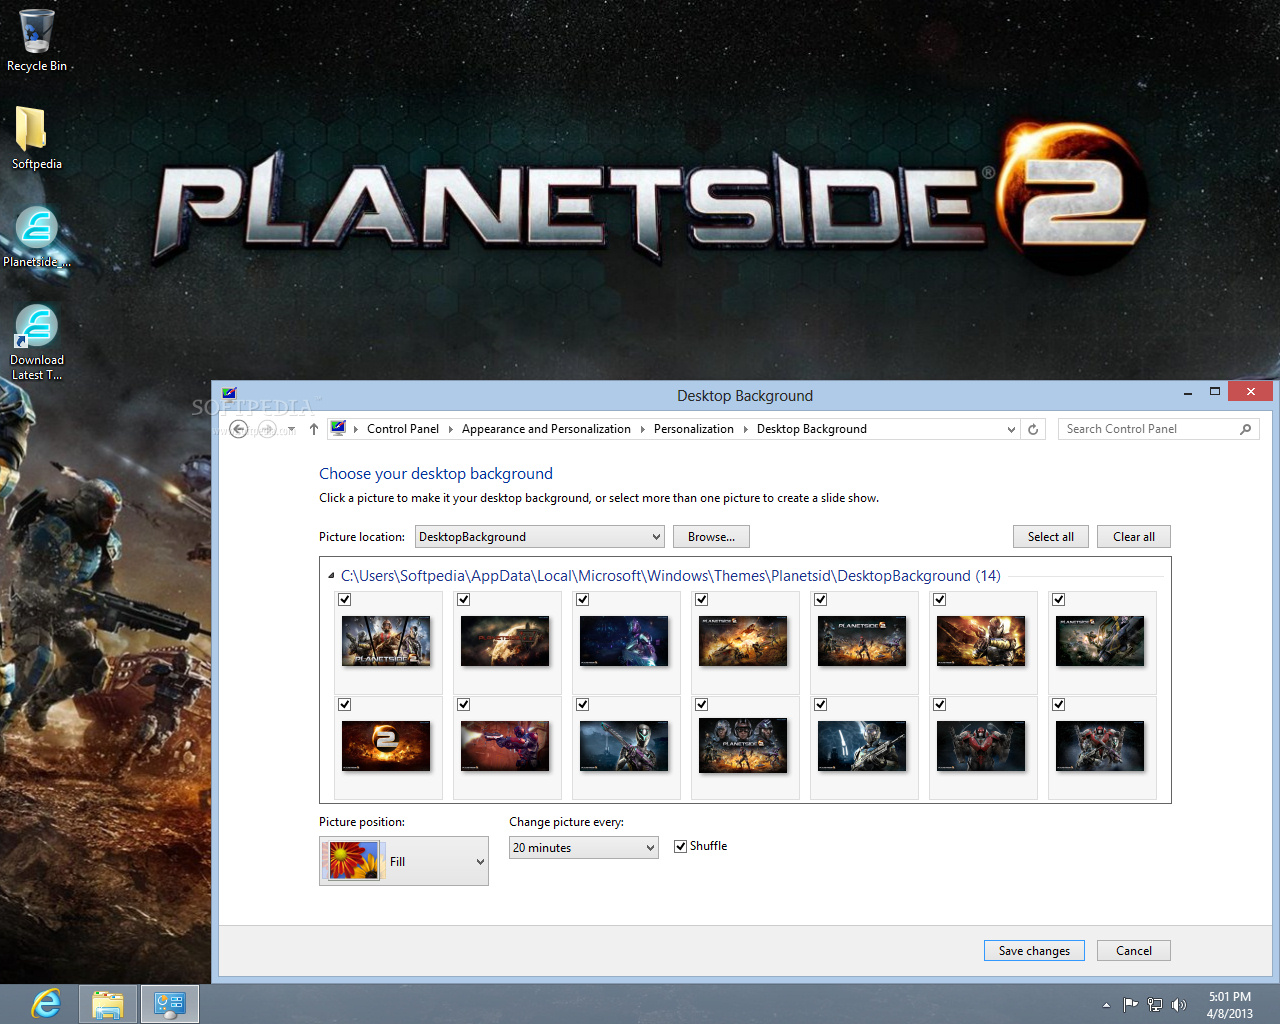Click the search magnifier icon

(x=1245, y=429)
